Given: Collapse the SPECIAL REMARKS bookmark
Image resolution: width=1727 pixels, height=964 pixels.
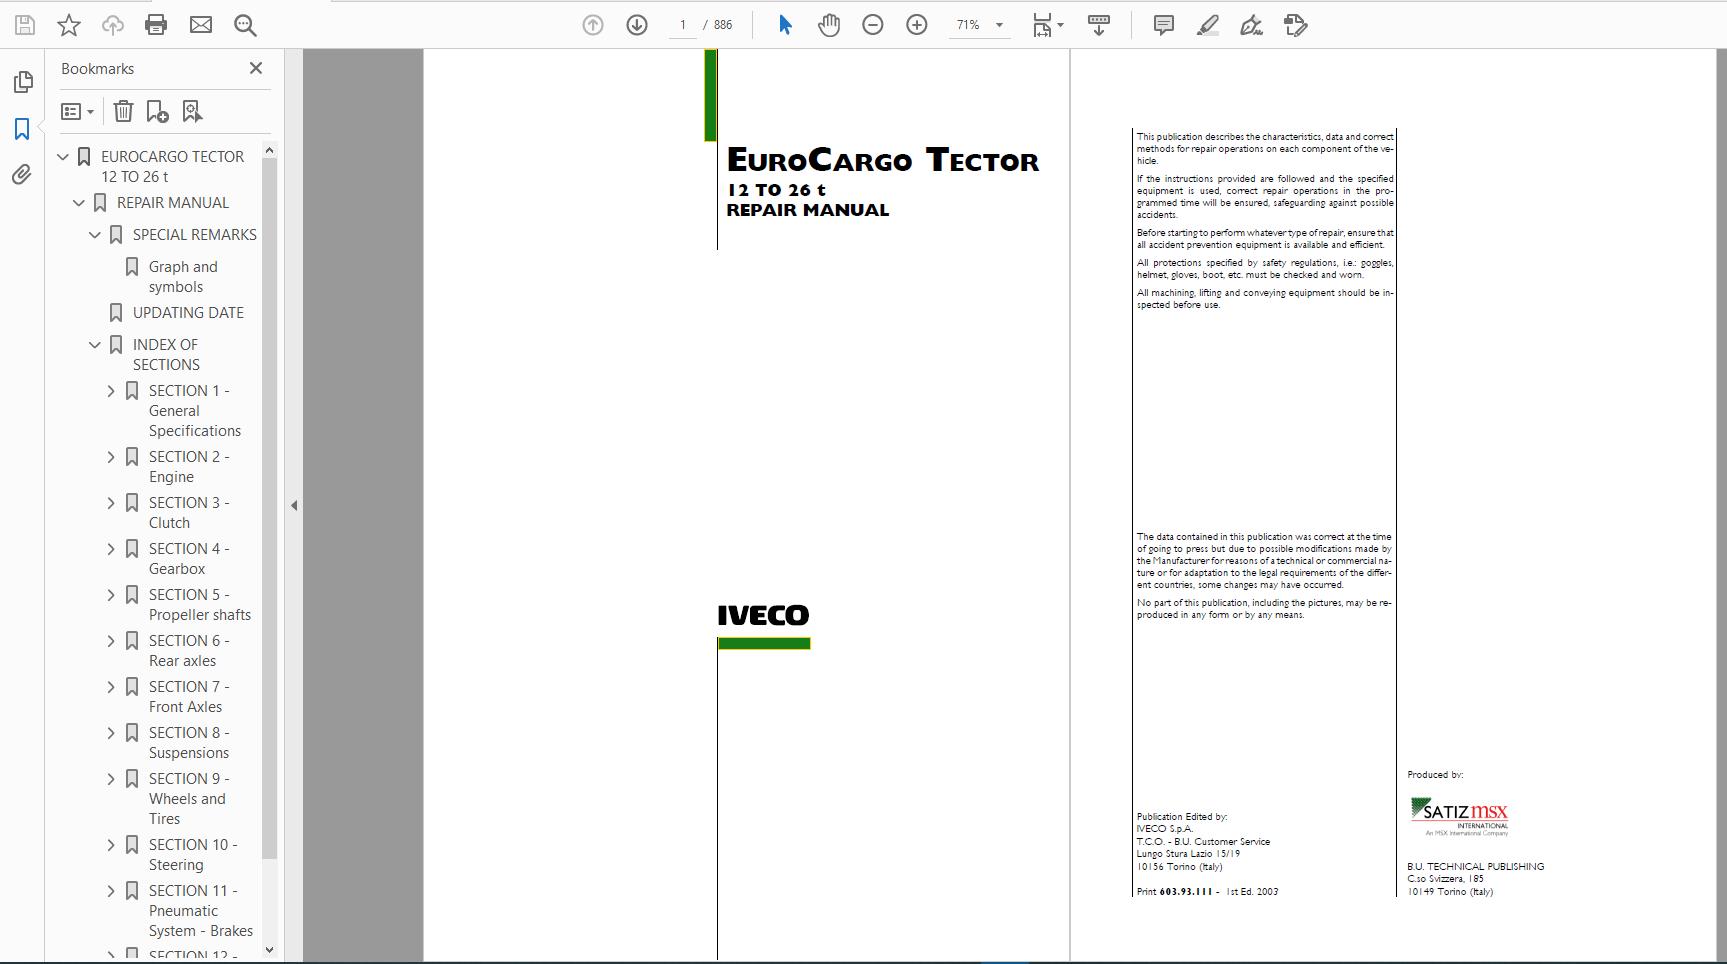Looking at the screenshot, I should pyautogui.click(x=95, y=235).
